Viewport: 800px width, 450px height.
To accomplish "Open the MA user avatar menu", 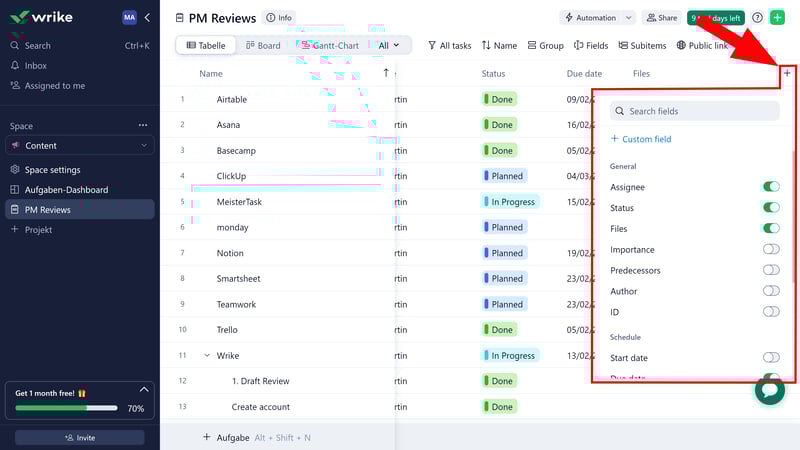I will [x=130, y=17].
